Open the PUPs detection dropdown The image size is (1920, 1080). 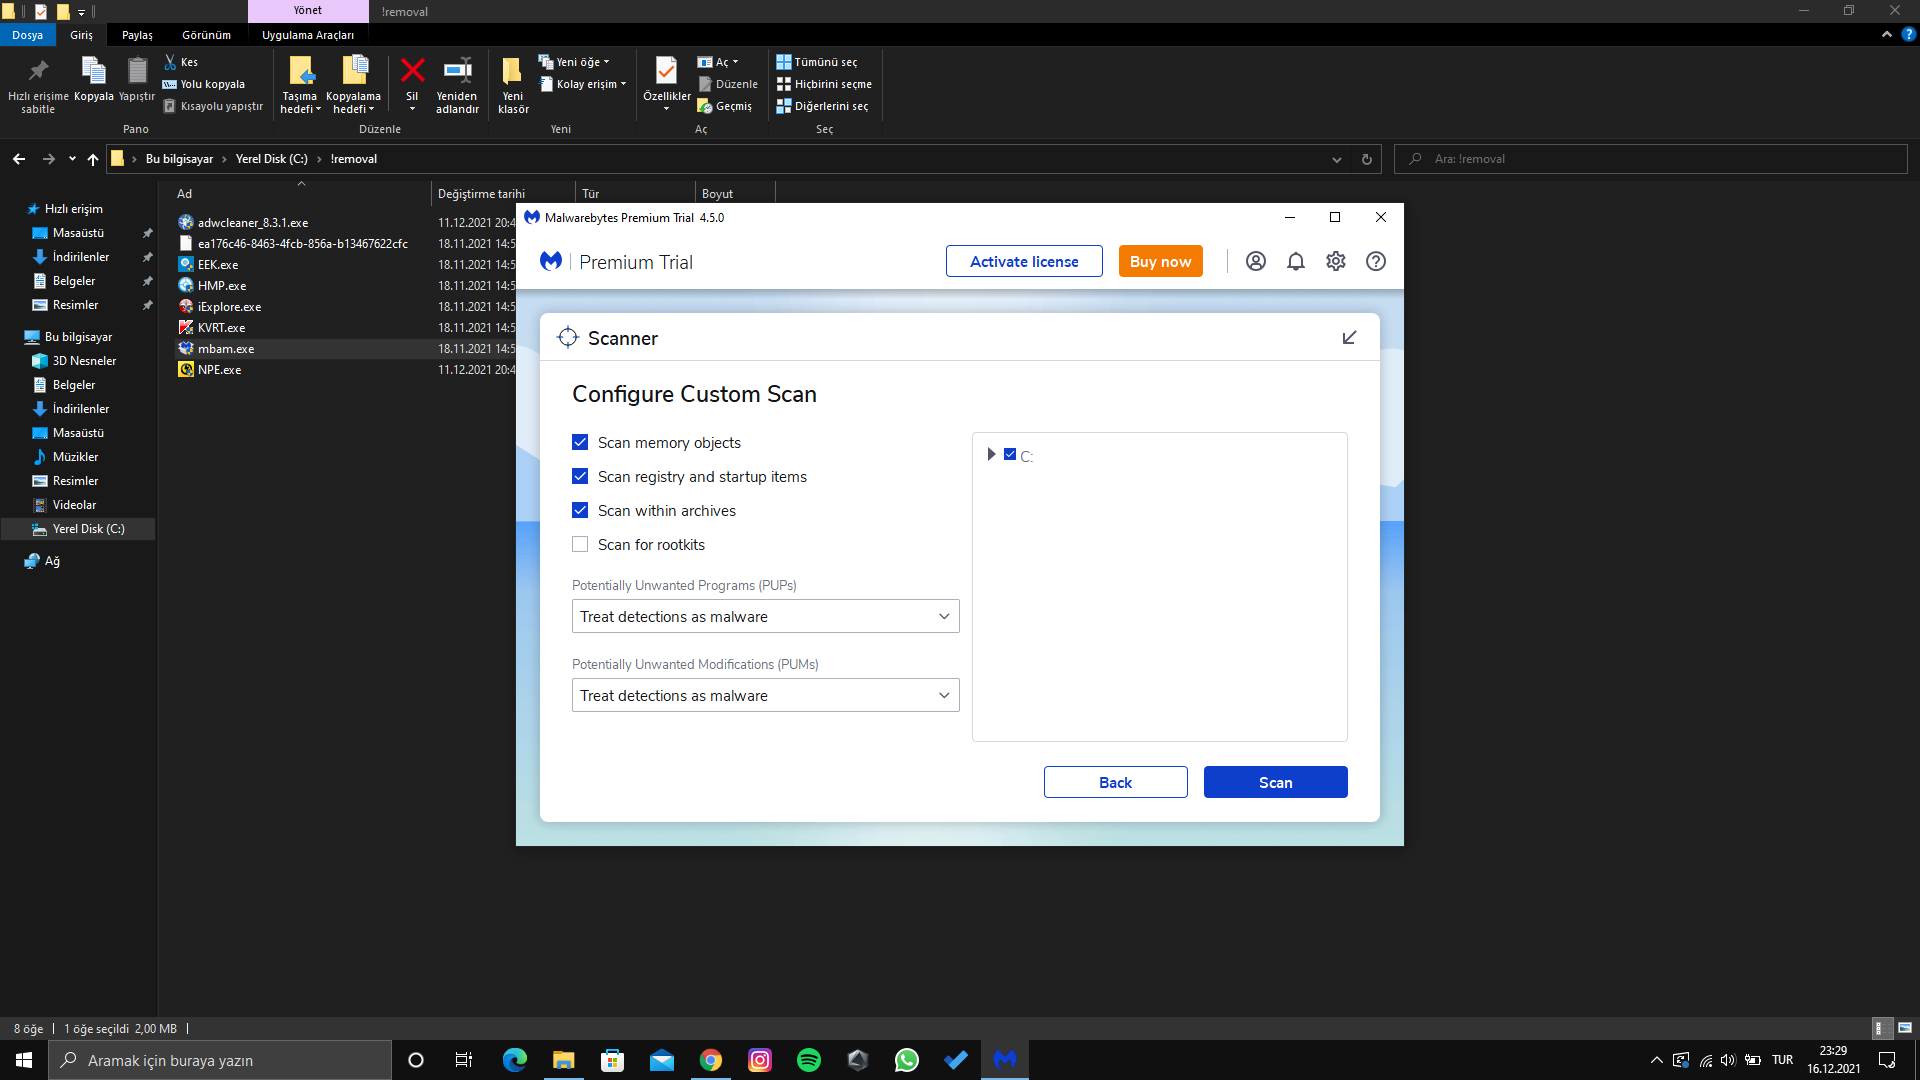(x=765, y=616)
